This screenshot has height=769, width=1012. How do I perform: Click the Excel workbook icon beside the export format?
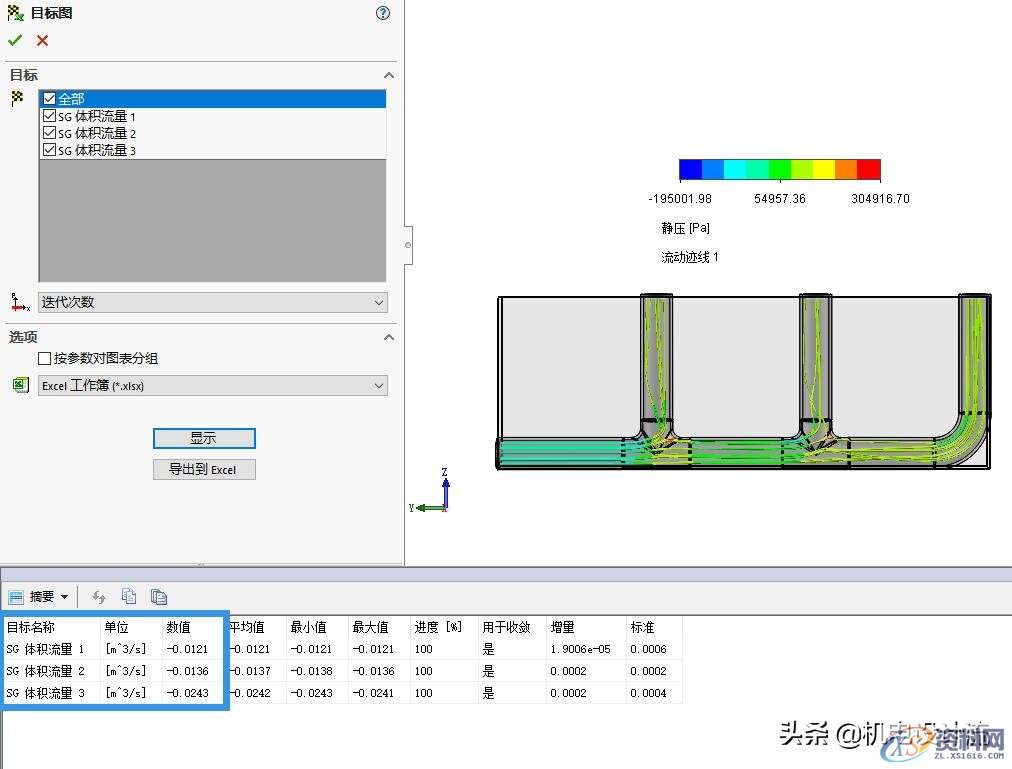(x=21, y=384)
